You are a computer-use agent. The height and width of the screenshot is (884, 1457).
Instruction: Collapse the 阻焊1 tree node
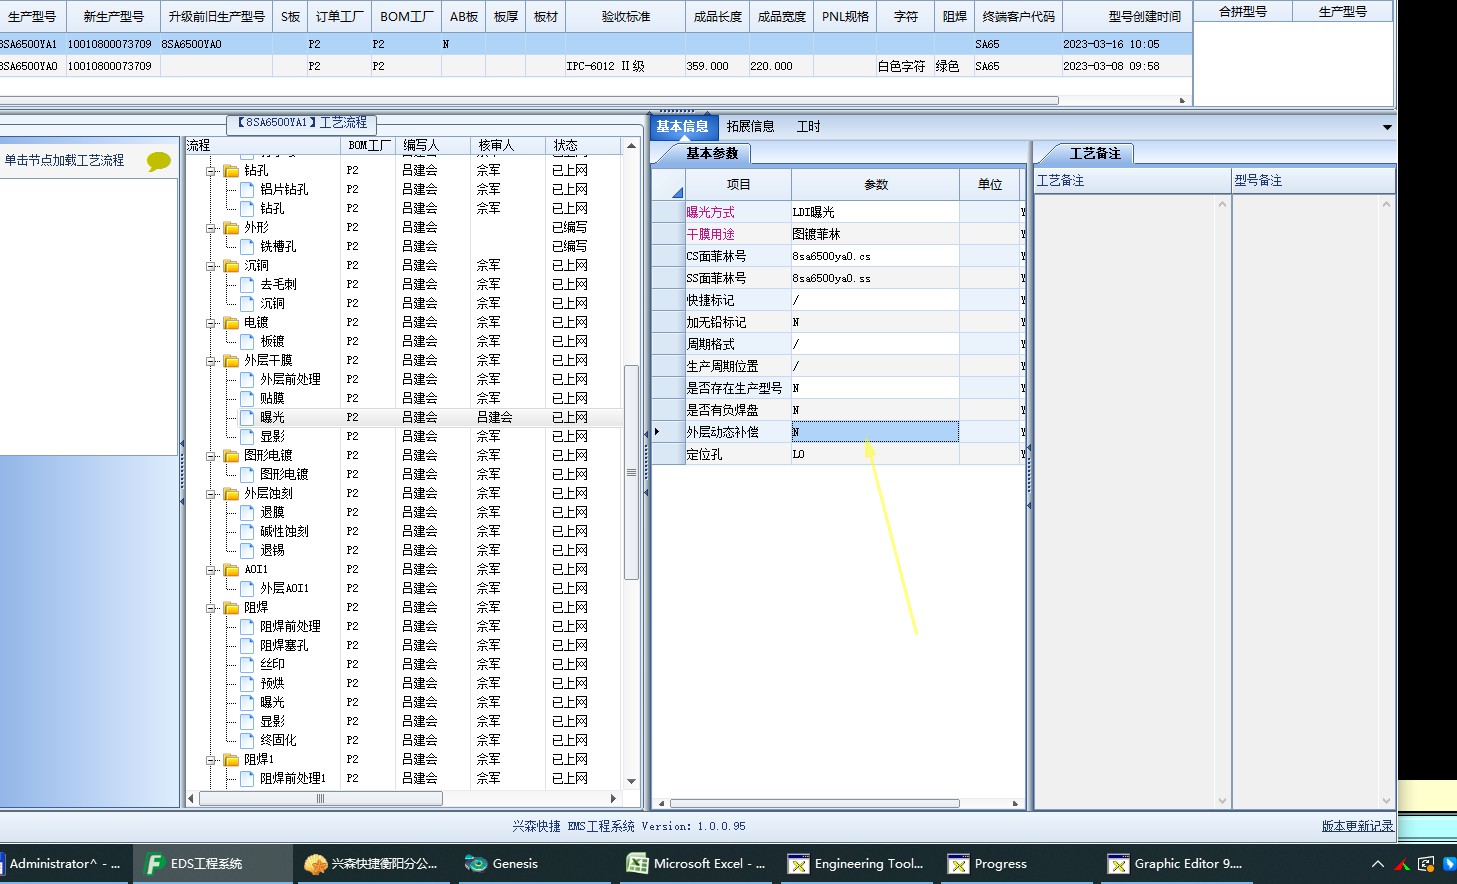212,760
